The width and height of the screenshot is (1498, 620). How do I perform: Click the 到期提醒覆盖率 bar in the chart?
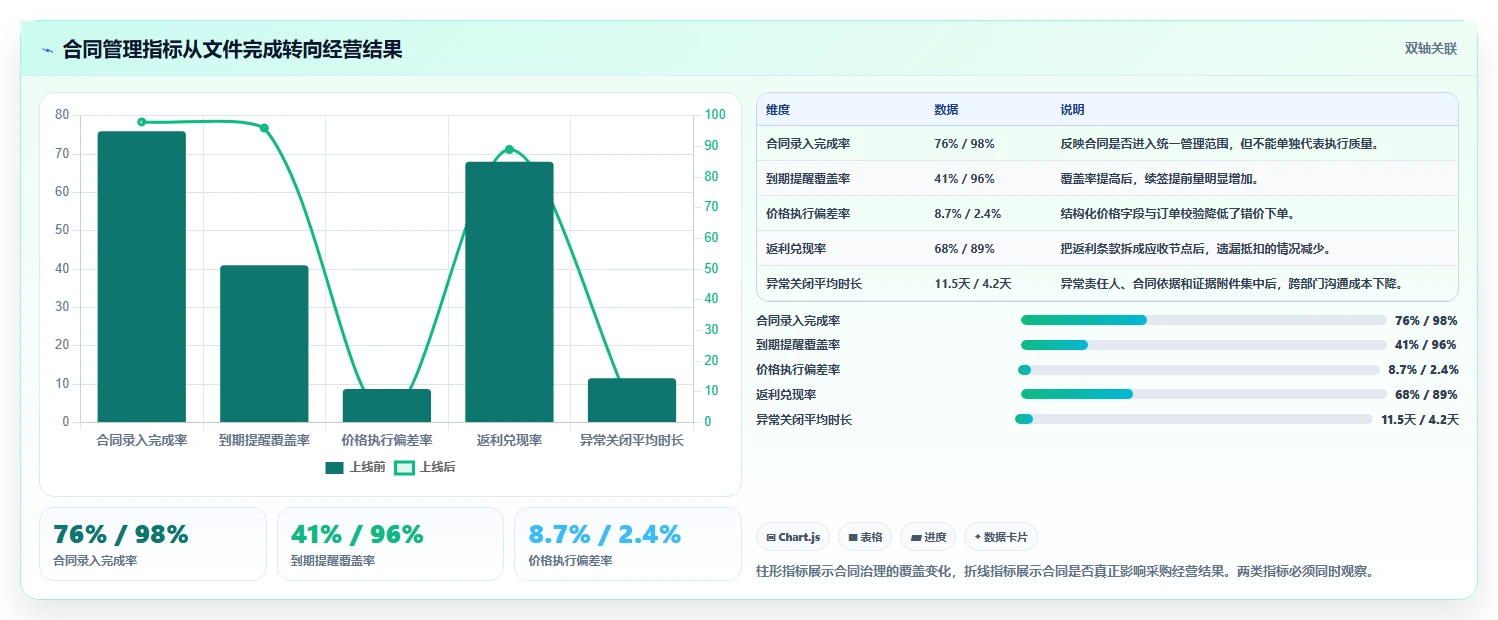point(264,344)
